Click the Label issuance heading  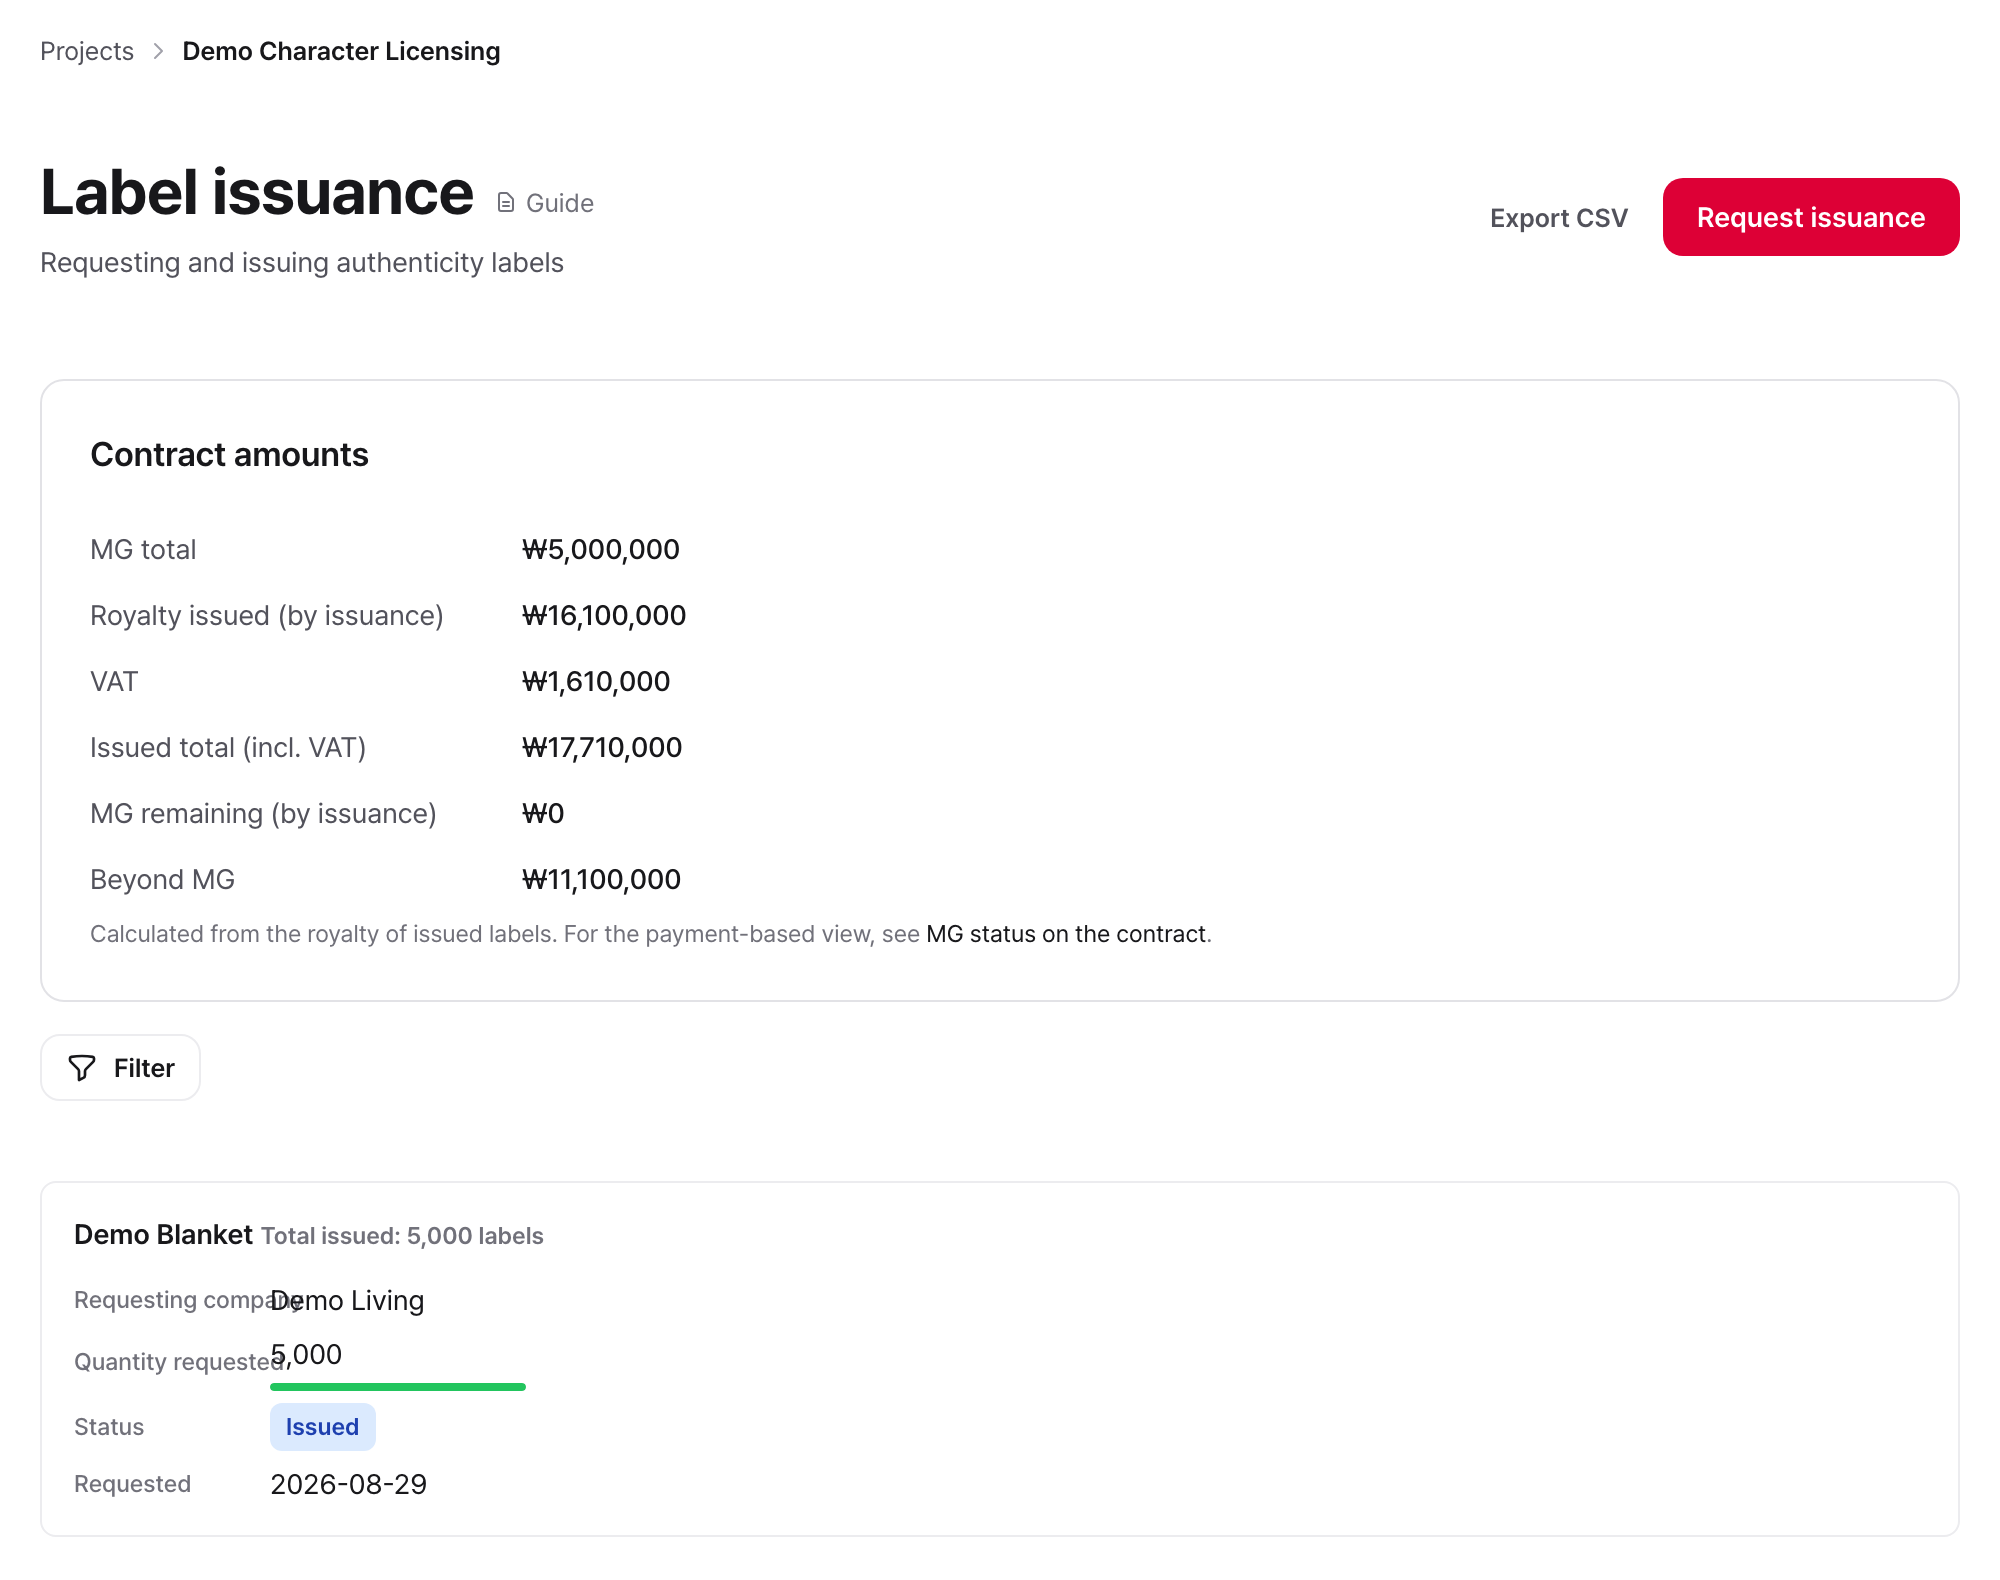pos(257,192)
